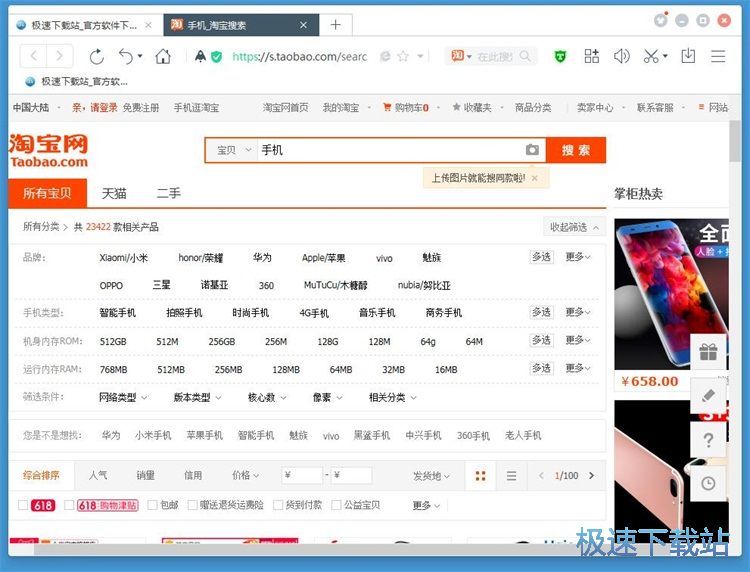Switch to the 极速下载站 browser tab
This screenshot has width=750, height=572.
[85, 25]
